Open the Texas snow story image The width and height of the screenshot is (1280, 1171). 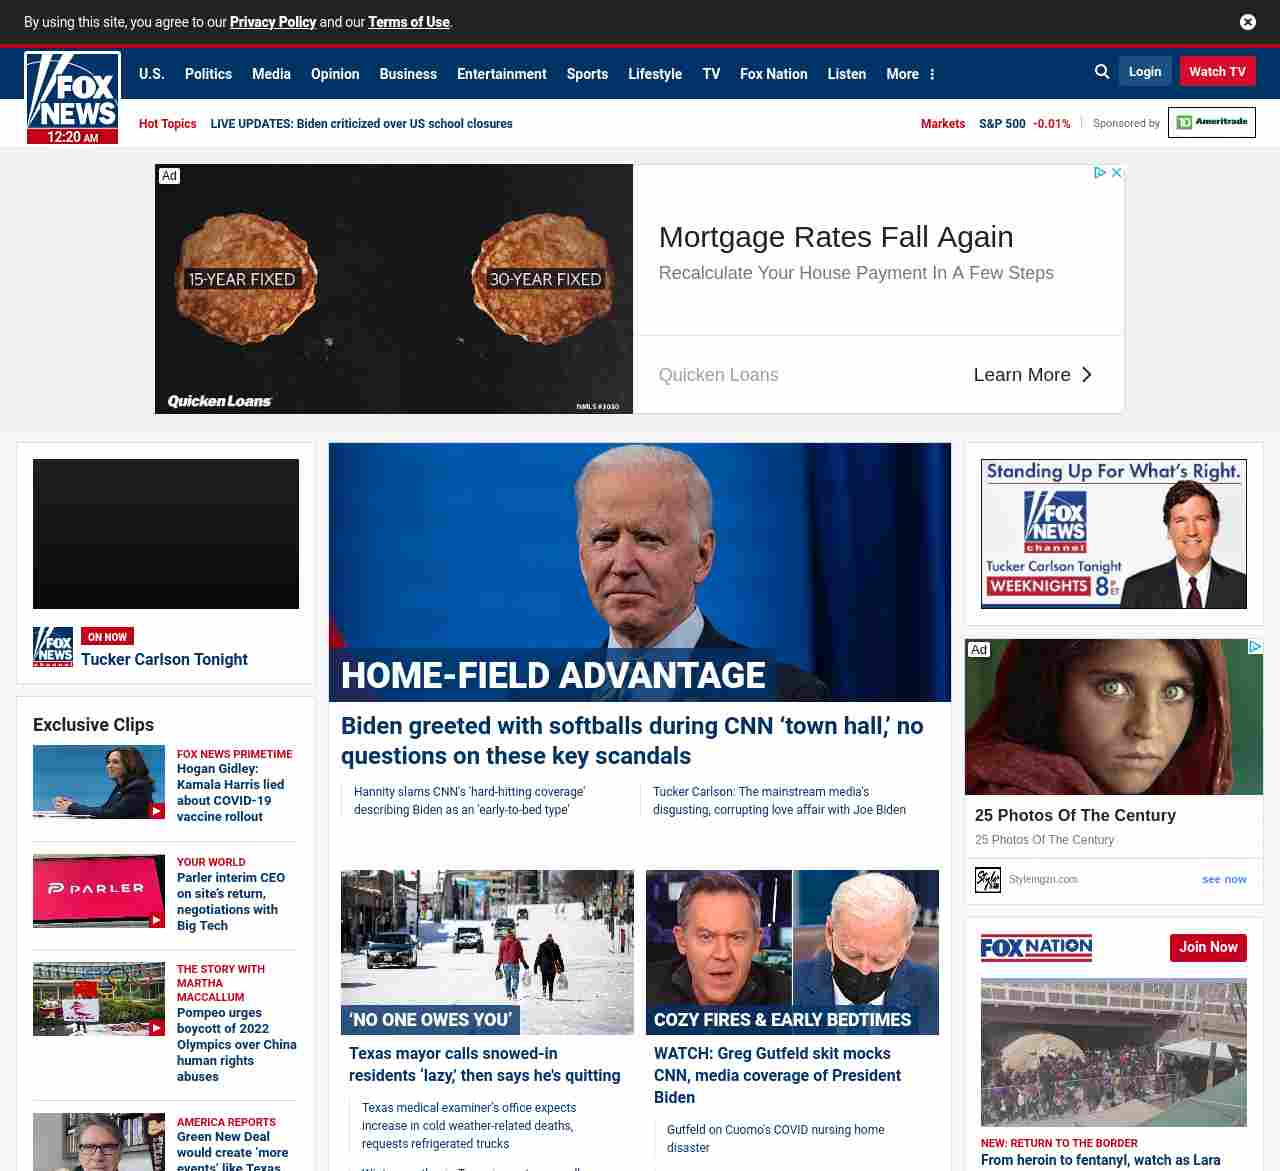click(487, 951)
